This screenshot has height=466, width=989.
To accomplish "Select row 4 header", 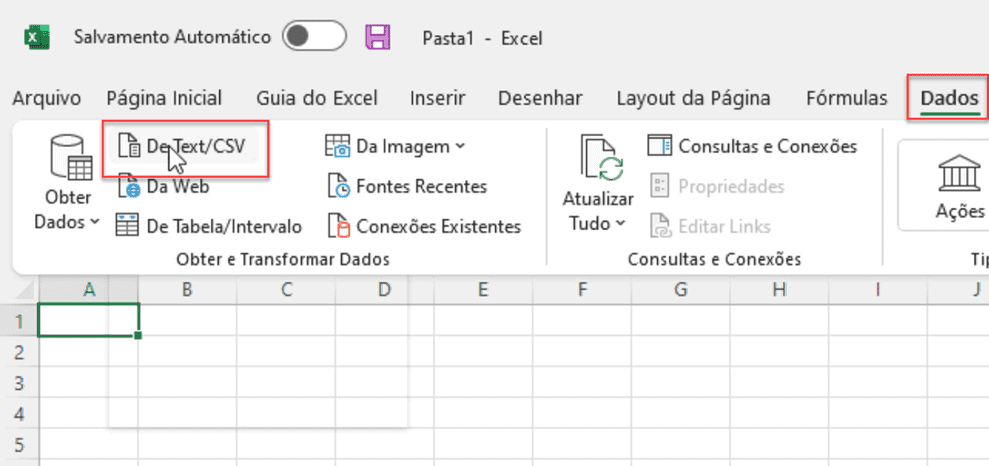I will 20,413.
